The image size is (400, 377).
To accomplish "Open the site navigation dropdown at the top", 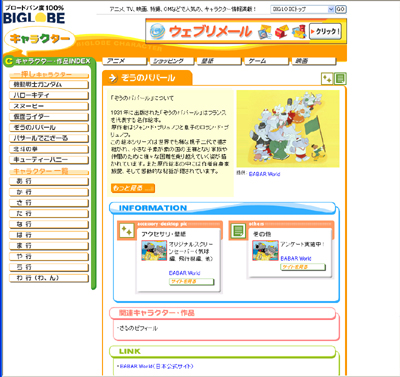I will (x=302, y=9).
